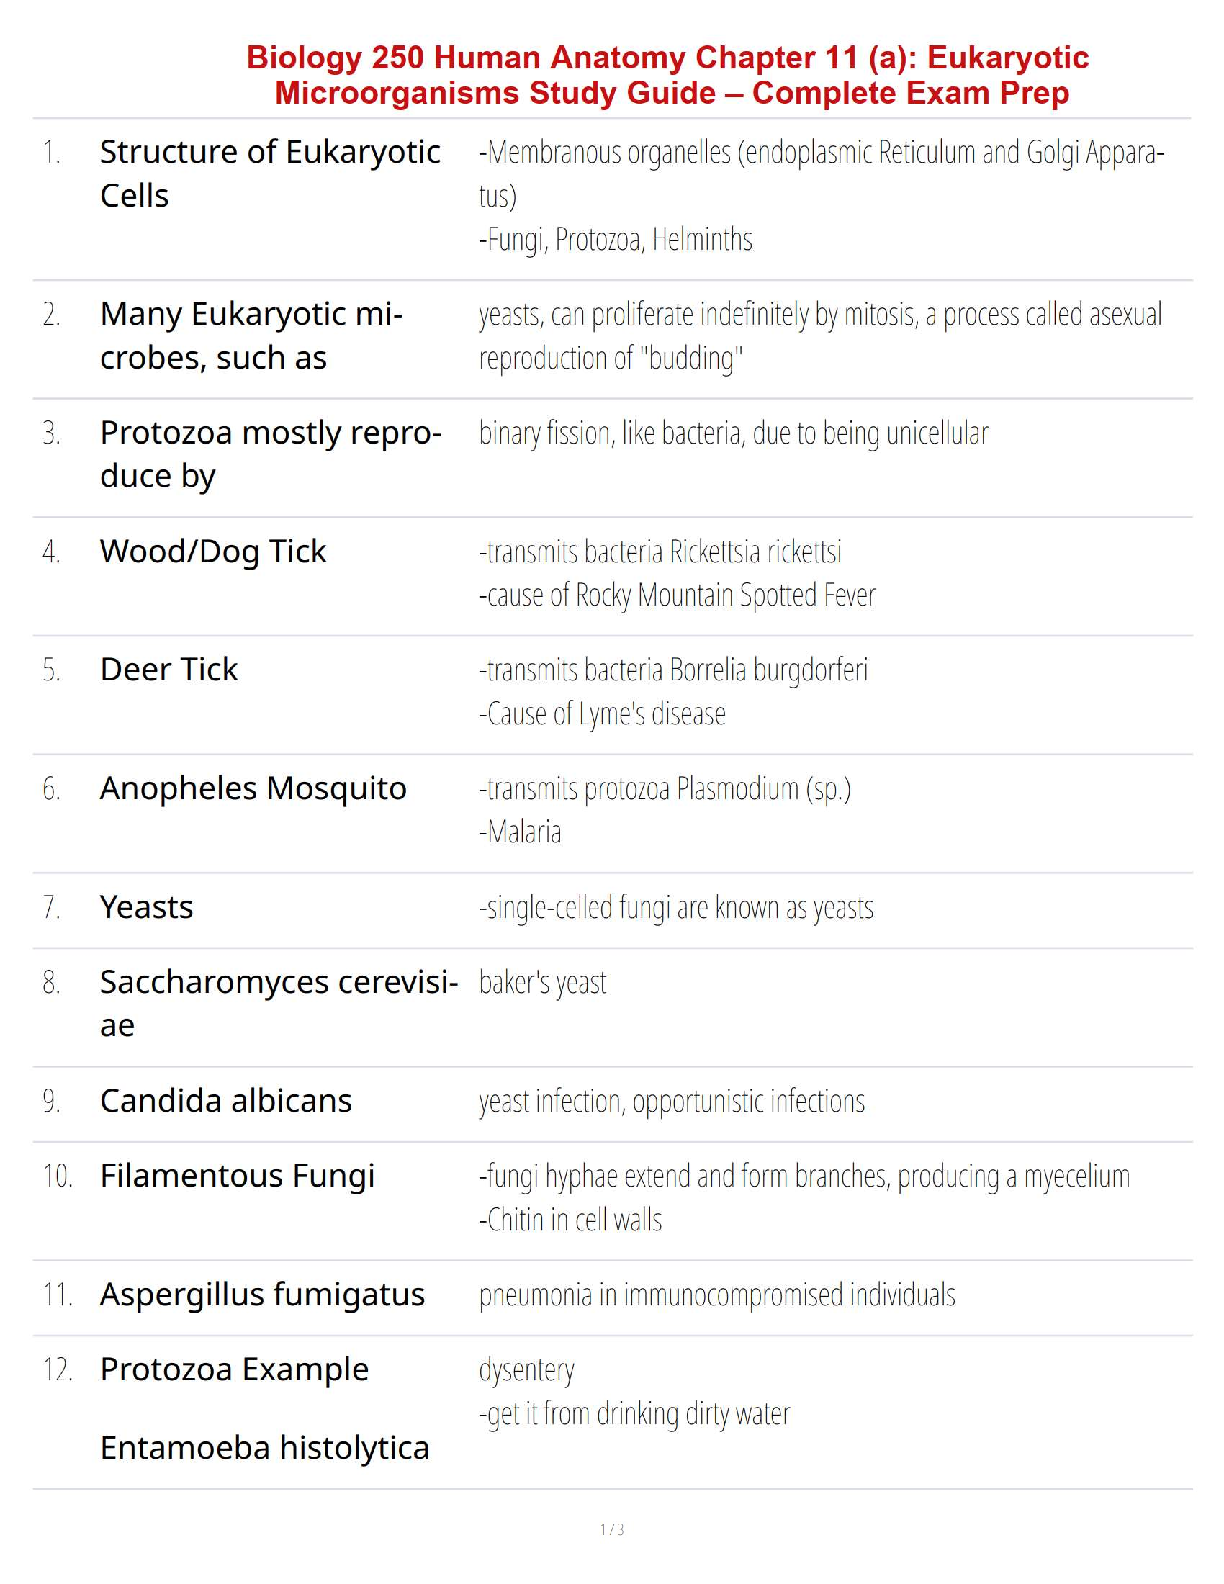Viewport: 1224px width, 1584px height.
Task: Click the page number "1 / 3" footer
Action: coord(612,1529)
